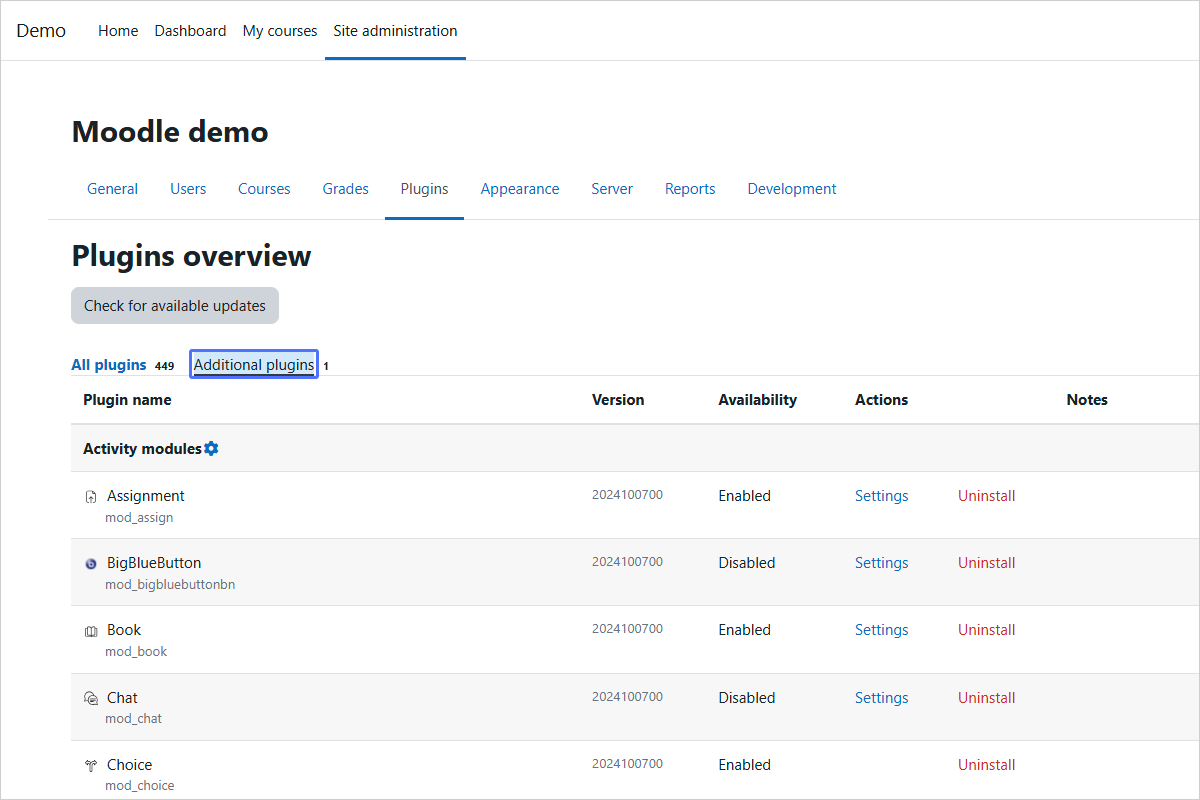Uninstall the Assignment plugin
Image resolution: width=1200 pixels, height=800 pixels.
pos(986,496)
